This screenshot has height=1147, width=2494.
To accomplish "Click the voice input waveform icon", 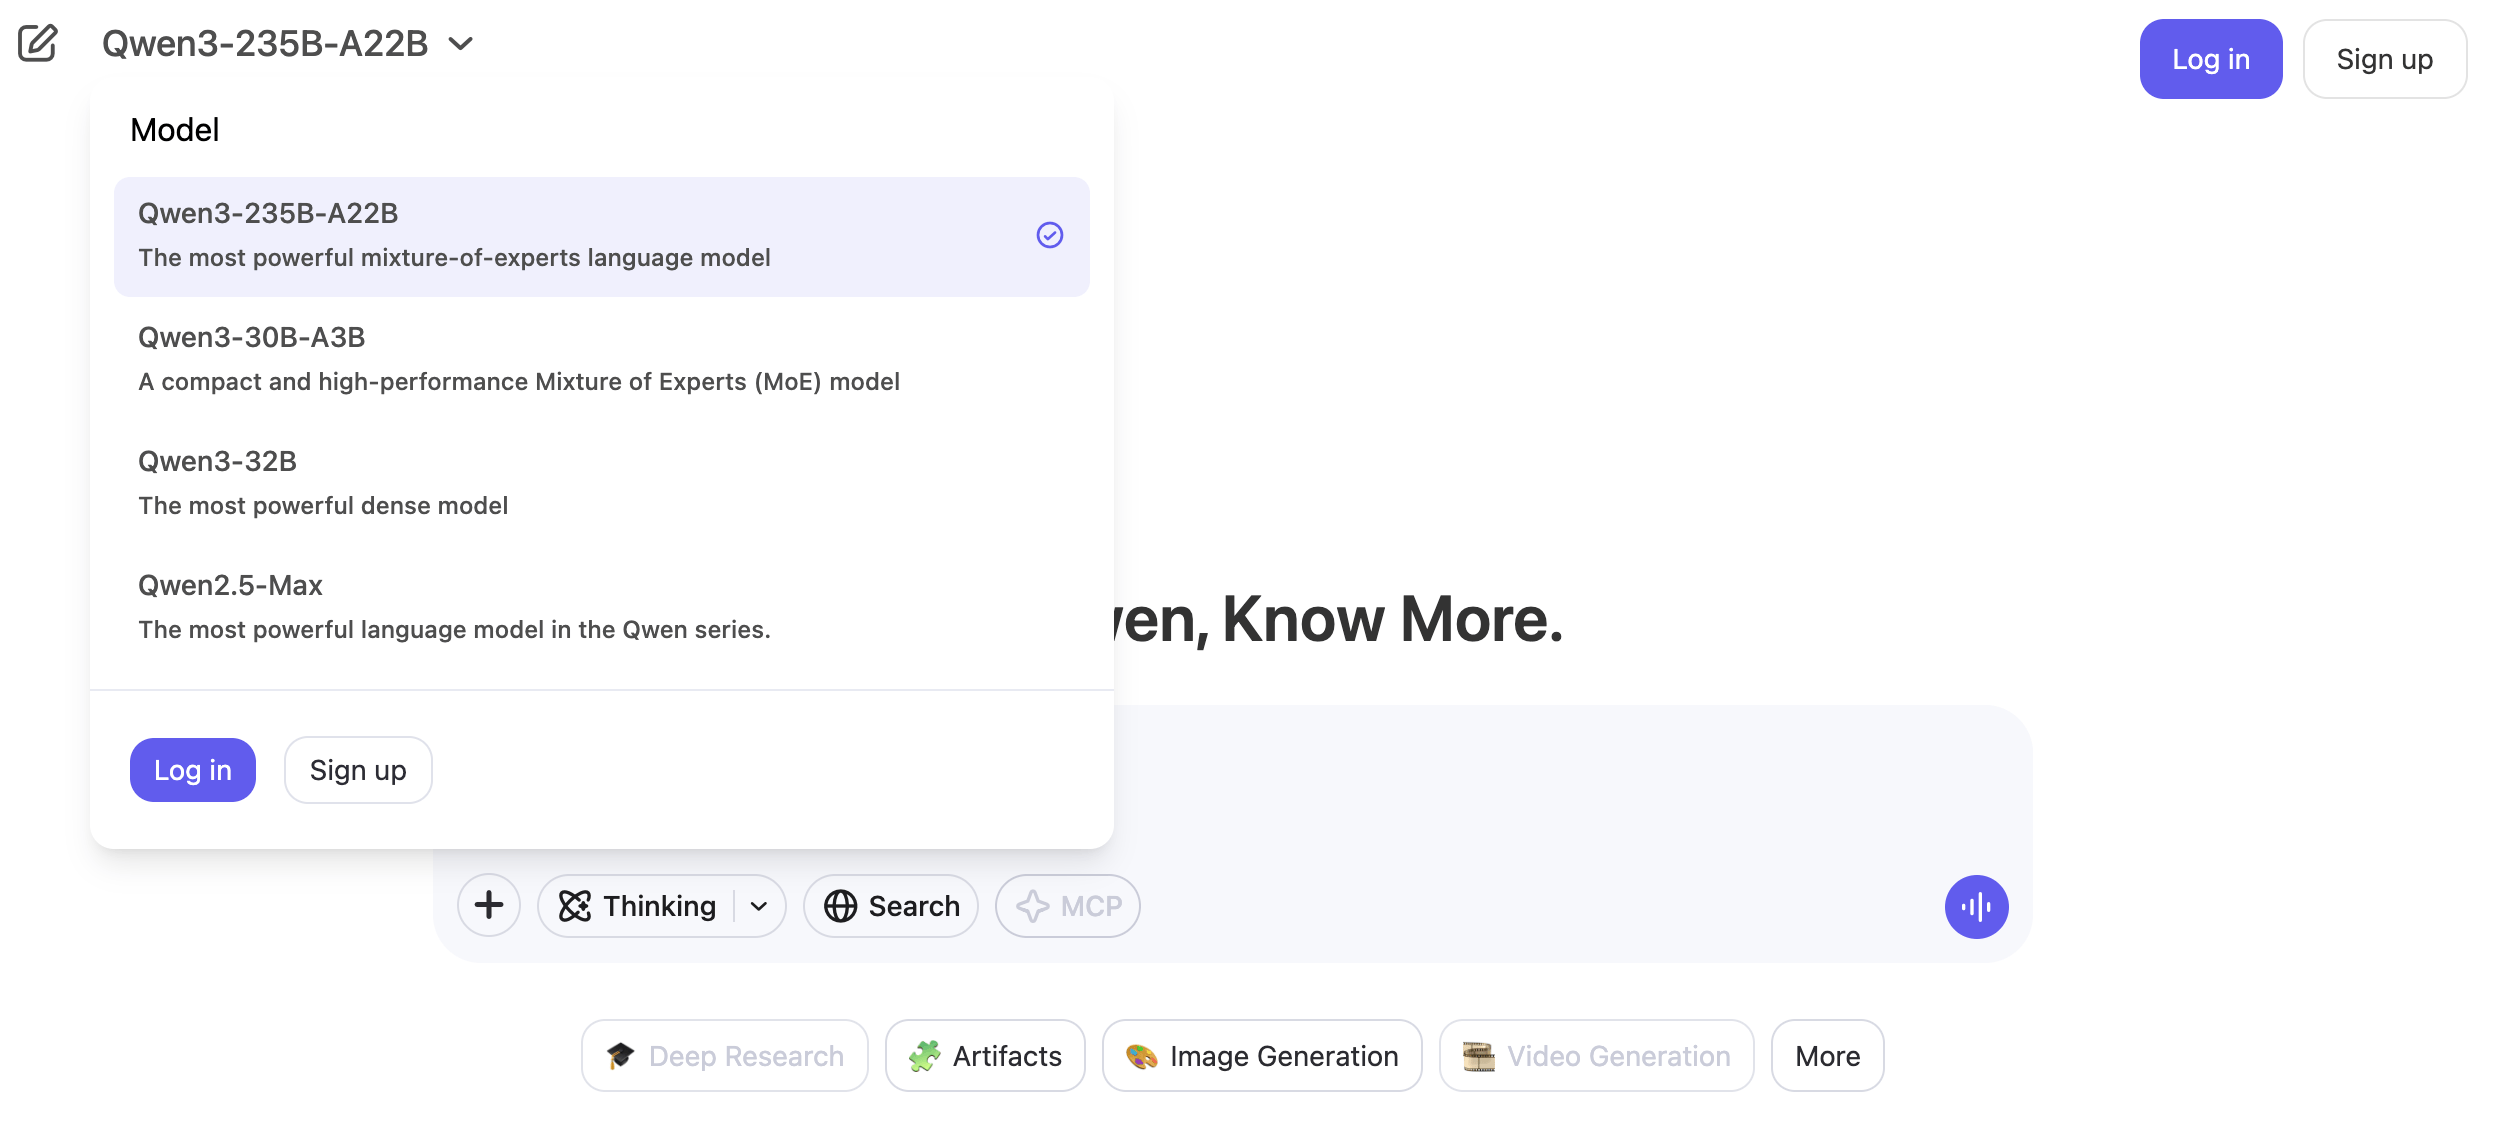I will [x=1976, y=906].
